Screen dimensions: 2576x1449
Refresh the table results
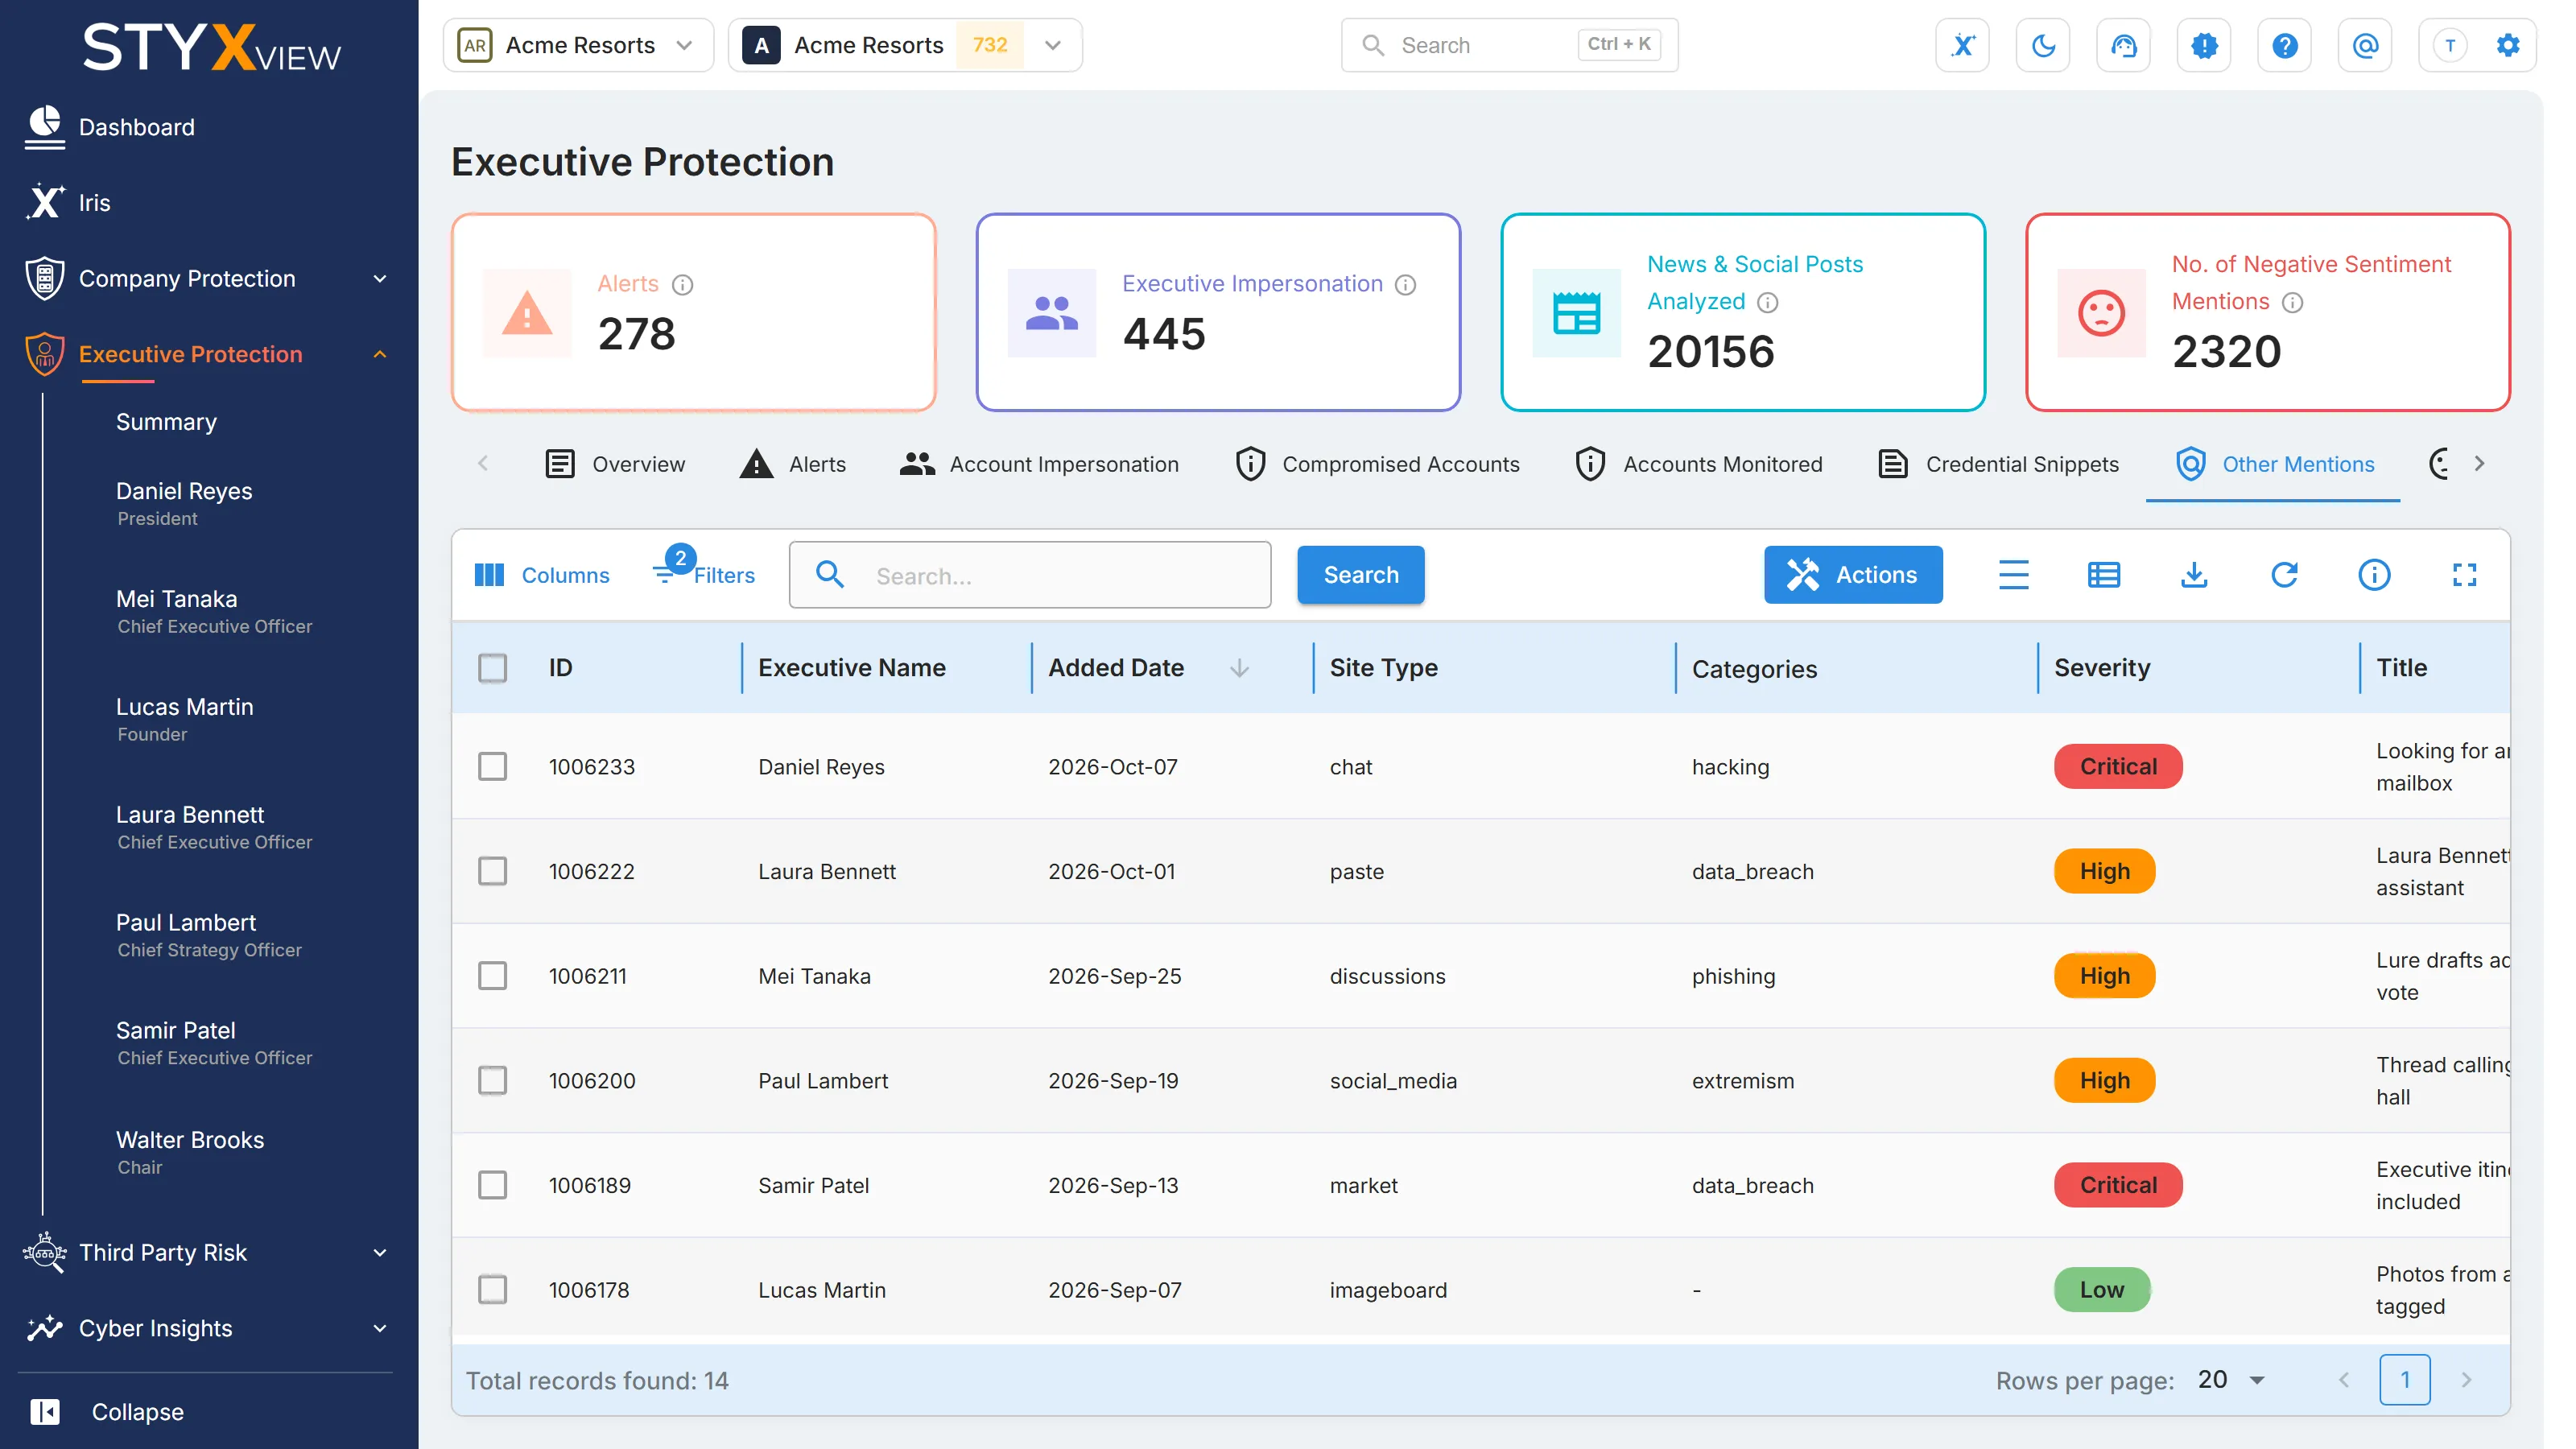[x=2284, y=575]
